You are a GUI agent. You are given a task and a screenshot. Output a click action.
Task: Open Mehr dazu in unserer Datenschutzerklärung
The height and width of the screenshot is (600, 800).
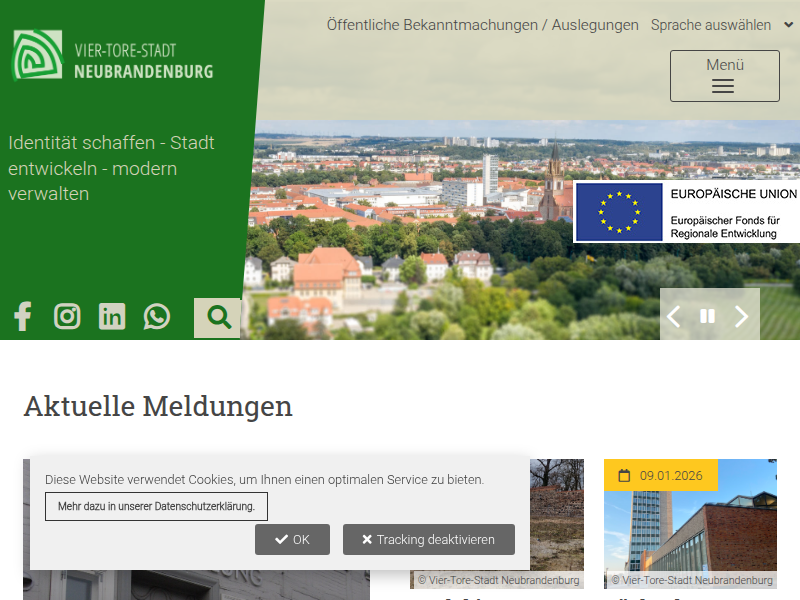pos(156,506)
